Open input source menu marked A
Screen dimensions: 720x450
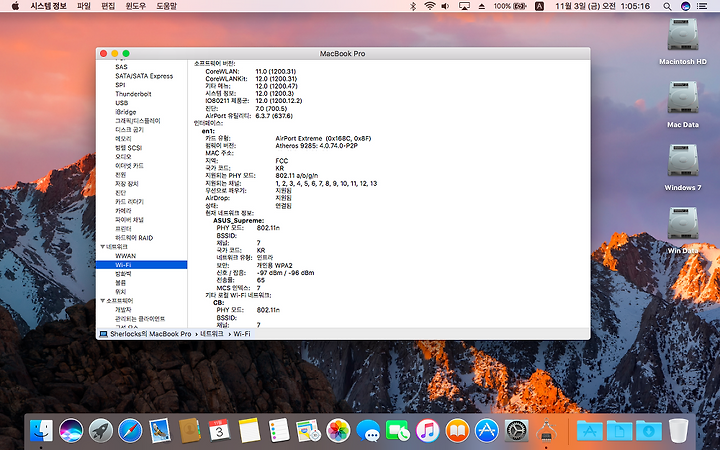[540, 6]
